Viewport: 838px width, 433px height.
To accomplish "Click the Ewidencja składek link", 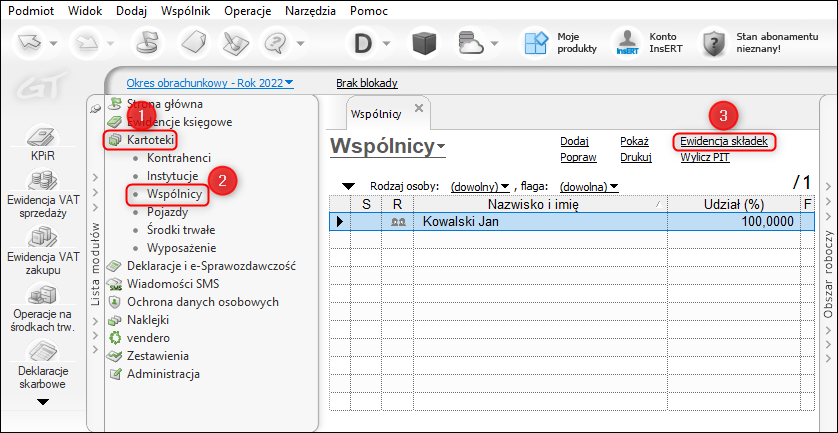I will point(724,141).
